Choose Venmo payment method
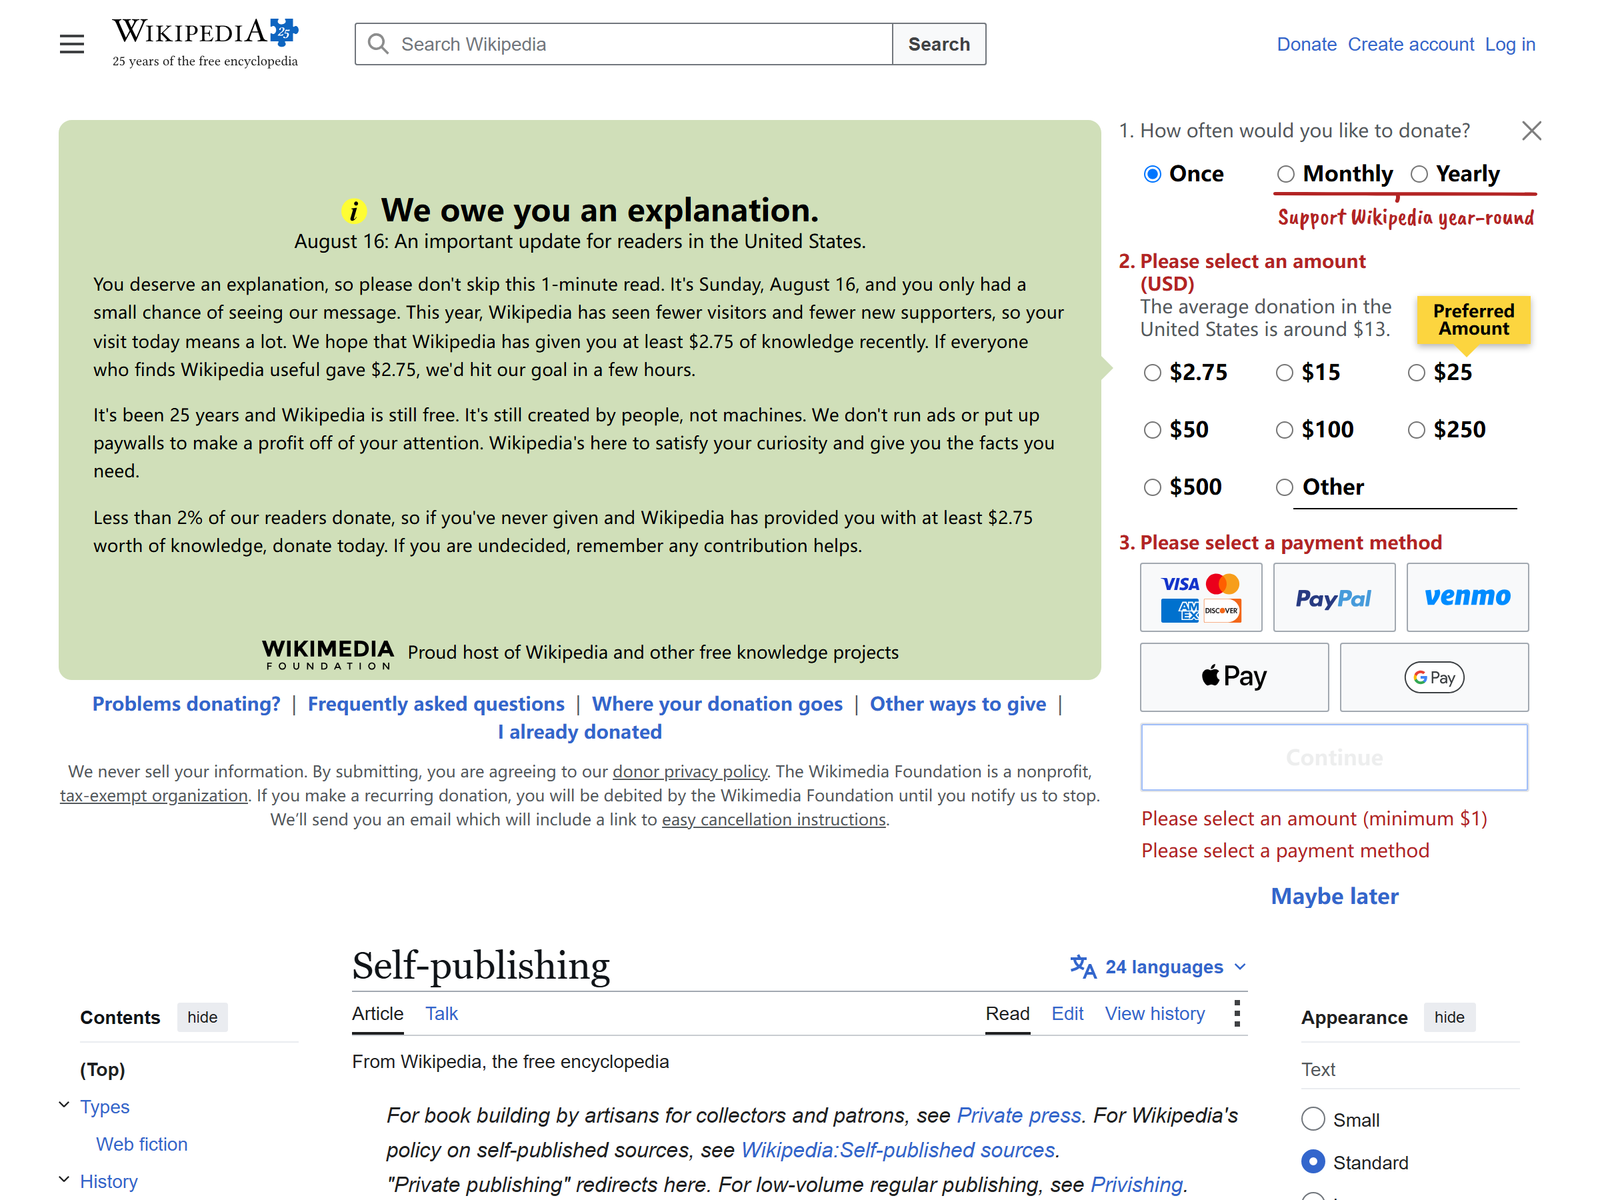 pyautogui.click(x=1467, y=597)
